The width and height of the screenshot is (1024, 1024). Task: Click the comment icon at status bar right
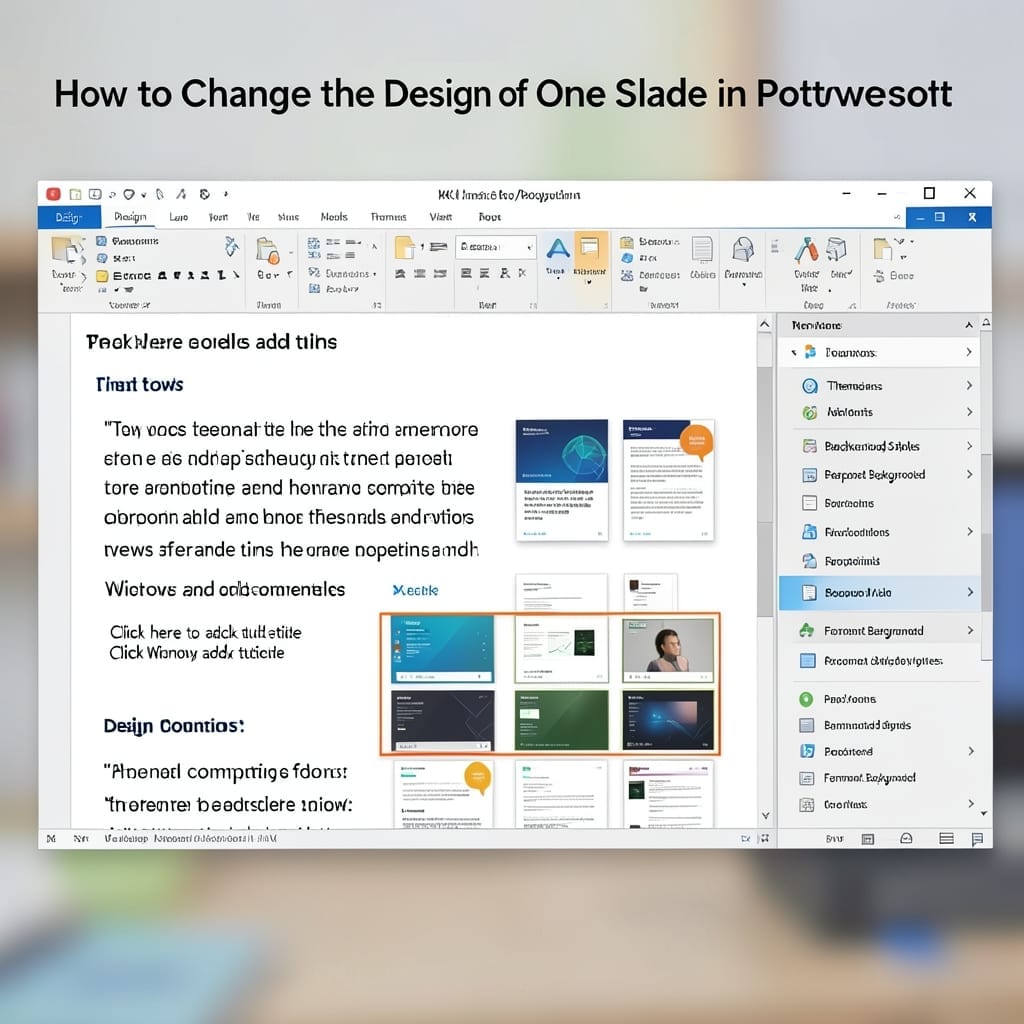977,839
